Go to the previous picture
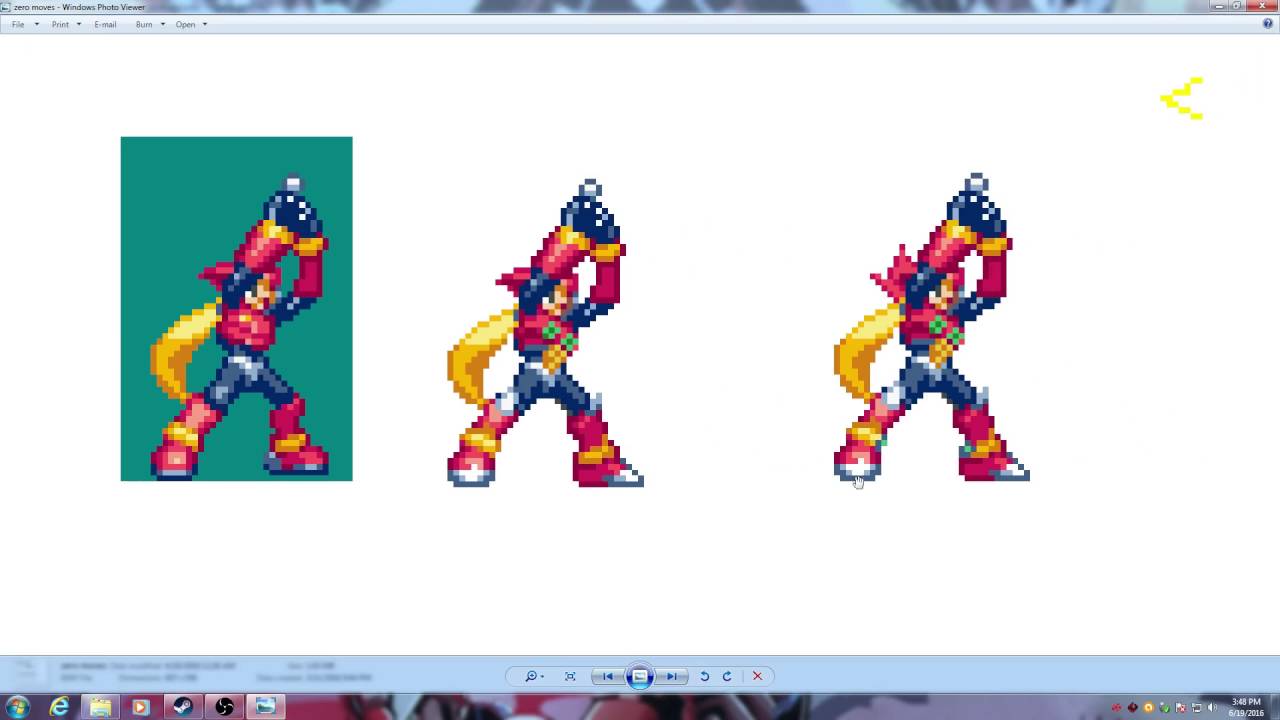The width and height of the screenshot is (1280, 720). (607, 676)
